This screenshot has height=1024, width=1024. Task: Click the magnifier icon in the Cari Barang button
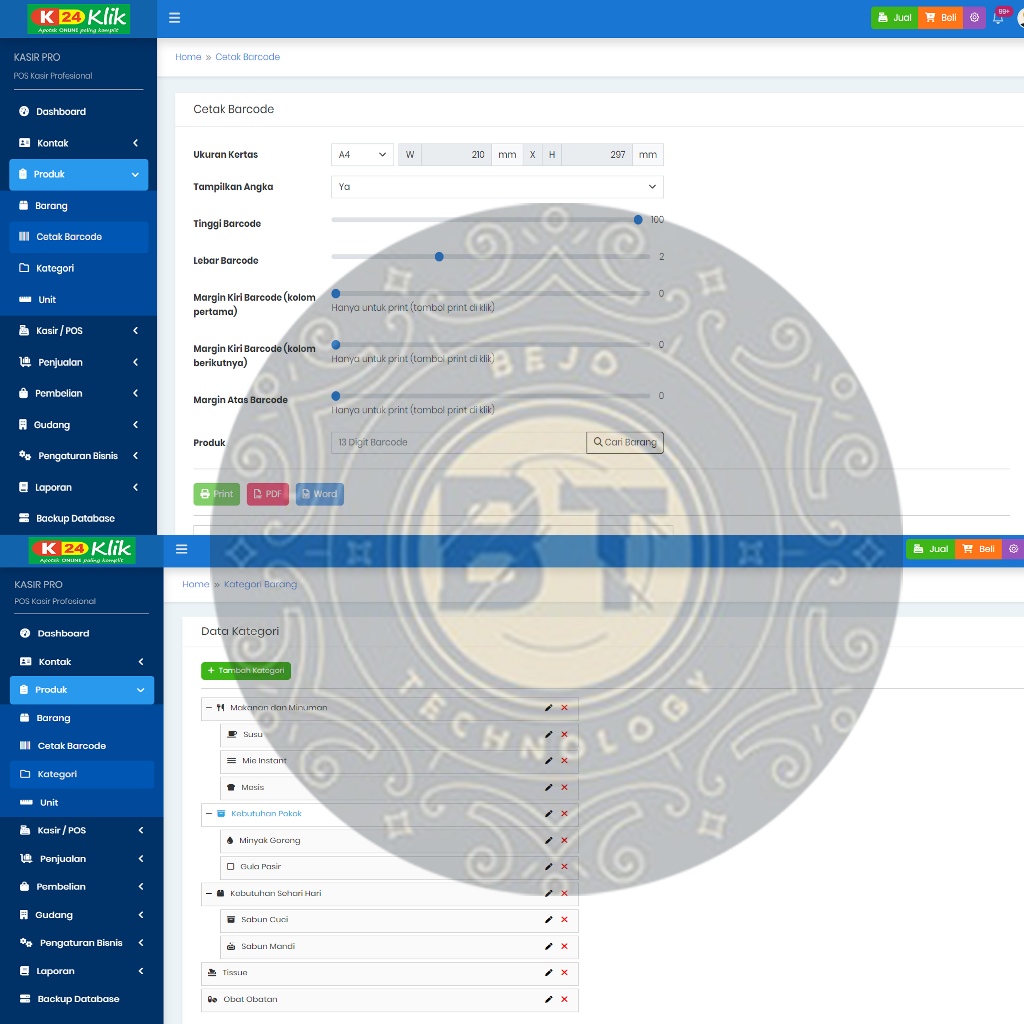click(x=598, y=442)
